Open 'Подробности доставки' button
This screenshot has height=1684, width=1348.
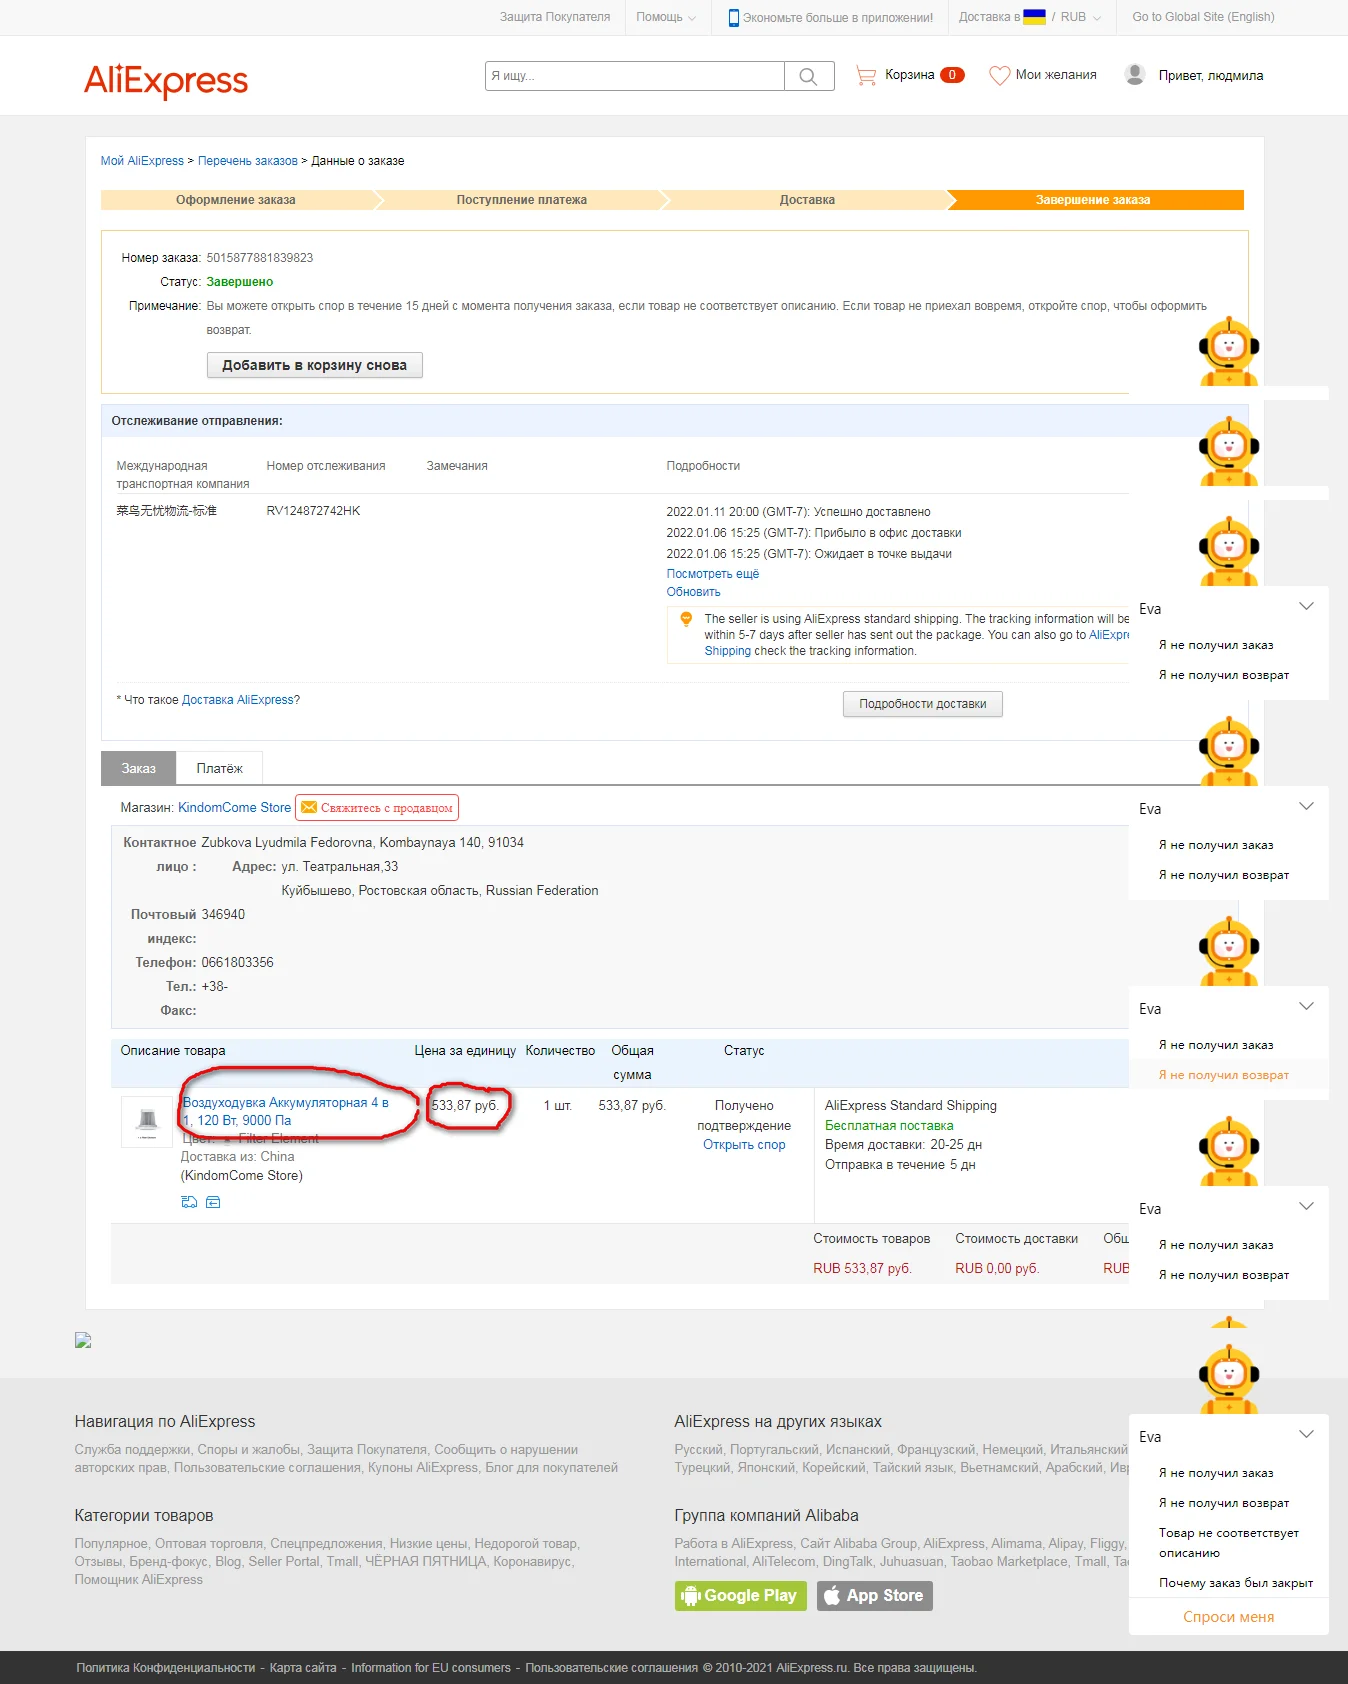923,704
